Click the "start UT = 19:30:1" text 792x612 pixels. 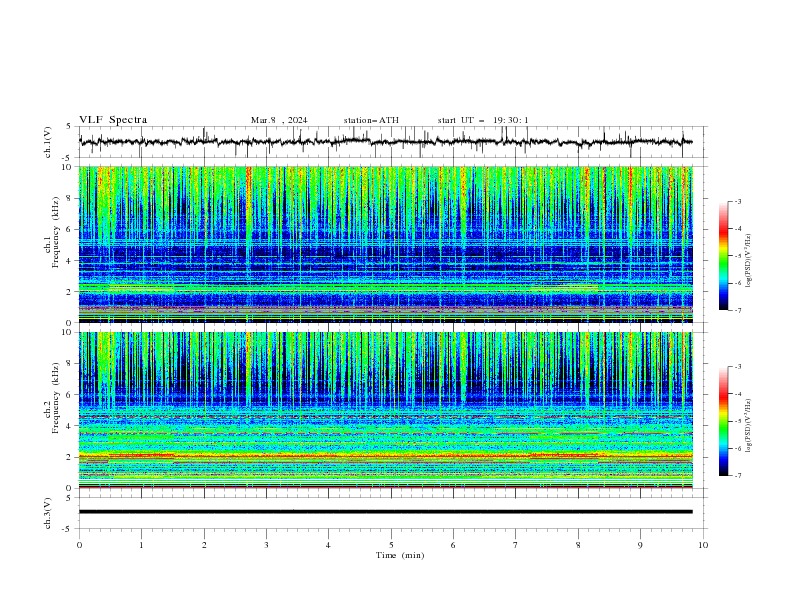483,120
